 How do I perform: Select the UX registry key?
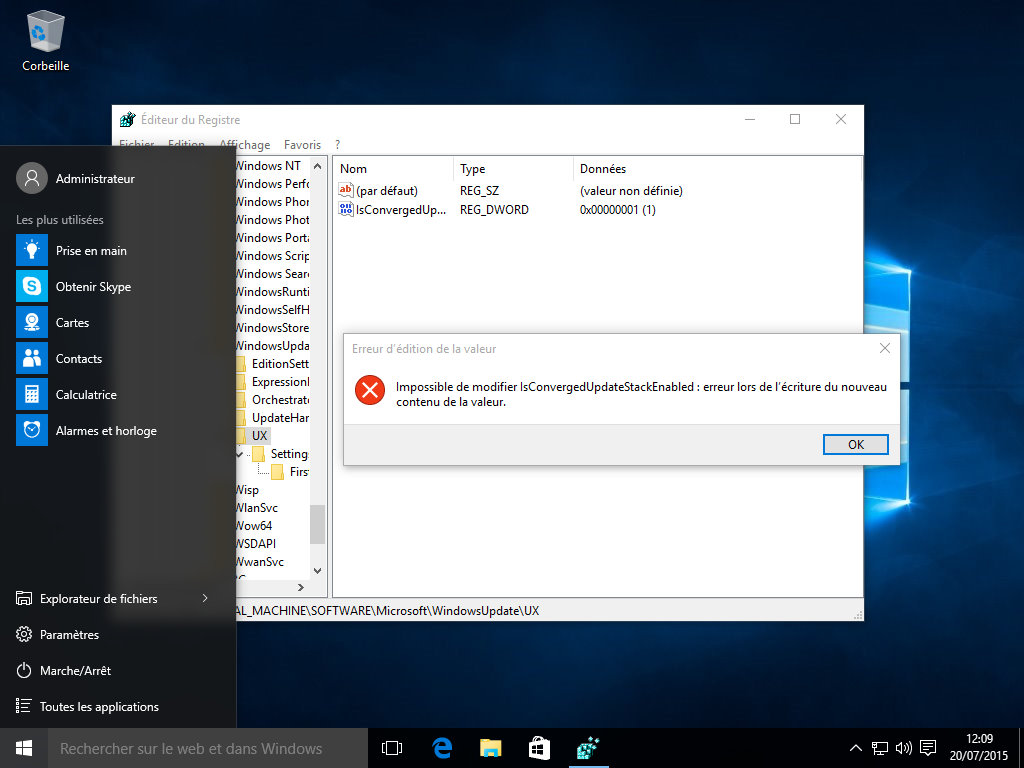tap(260, 436)
